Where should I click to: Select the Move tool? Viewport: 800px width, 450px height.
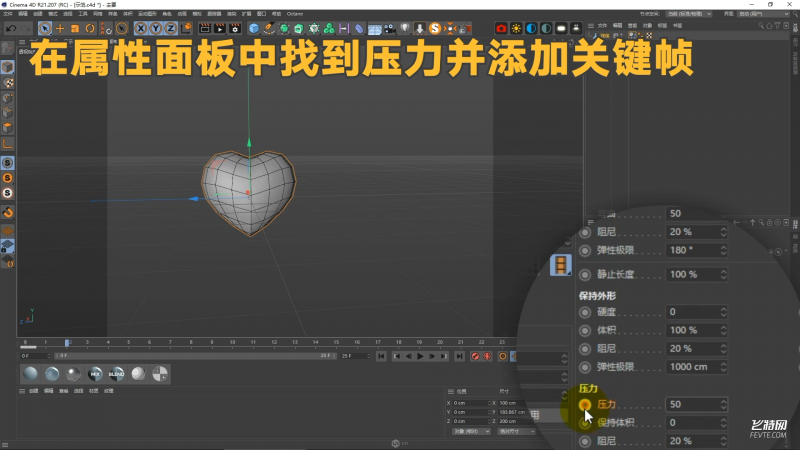(60, 29)
